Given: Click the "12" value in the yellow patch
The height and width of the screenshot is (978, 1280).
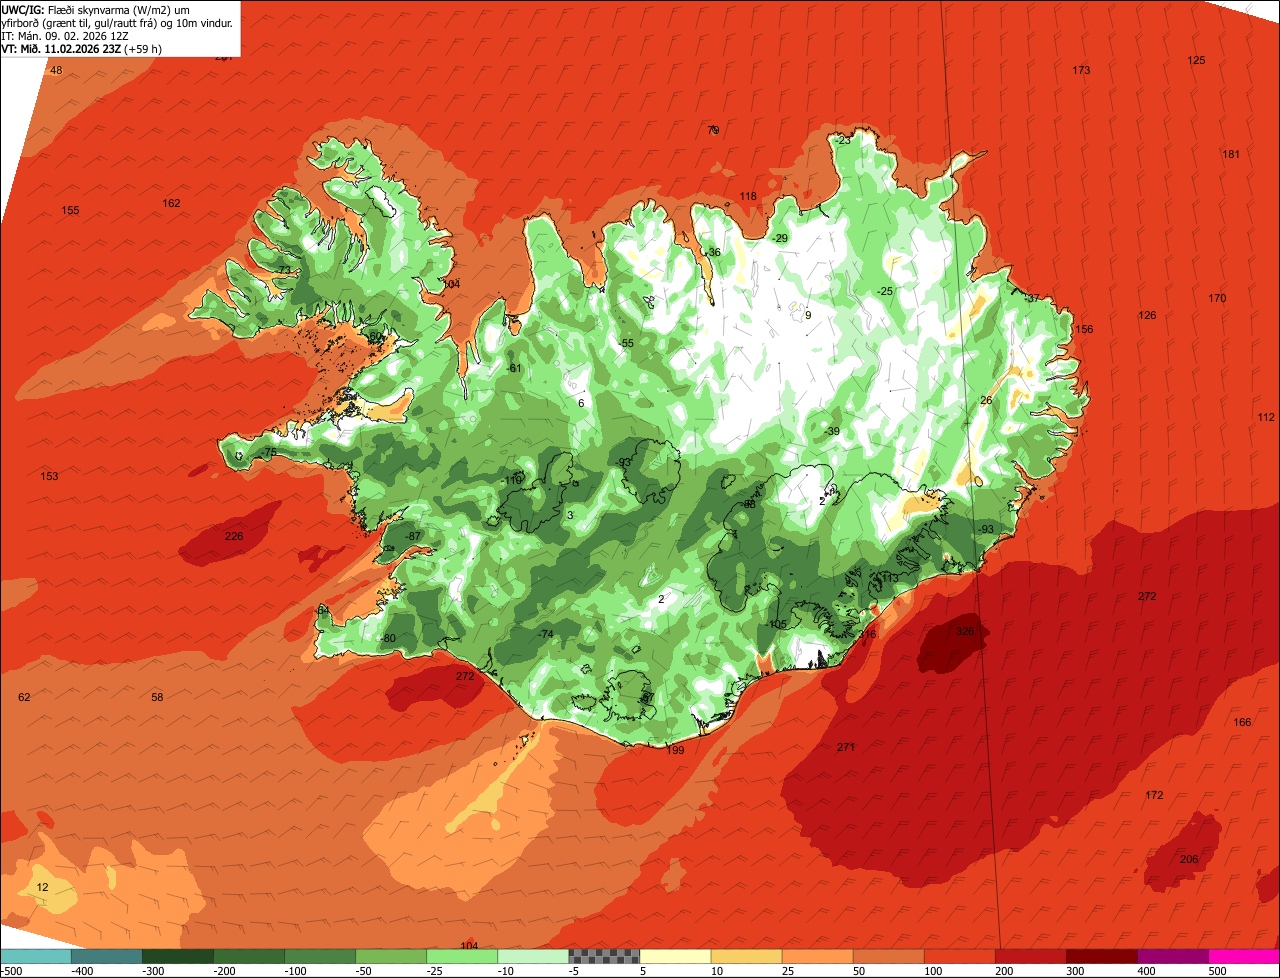Looking at the screenshot, I should click(42, 887).
